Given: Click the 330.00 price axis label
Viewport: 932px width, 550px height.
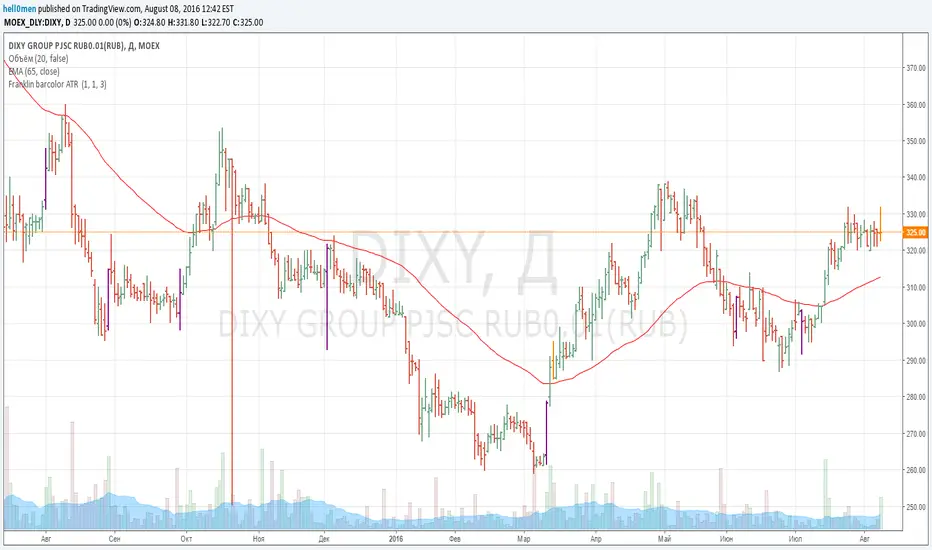Looking at the screenshot, I should click(916, 214).
